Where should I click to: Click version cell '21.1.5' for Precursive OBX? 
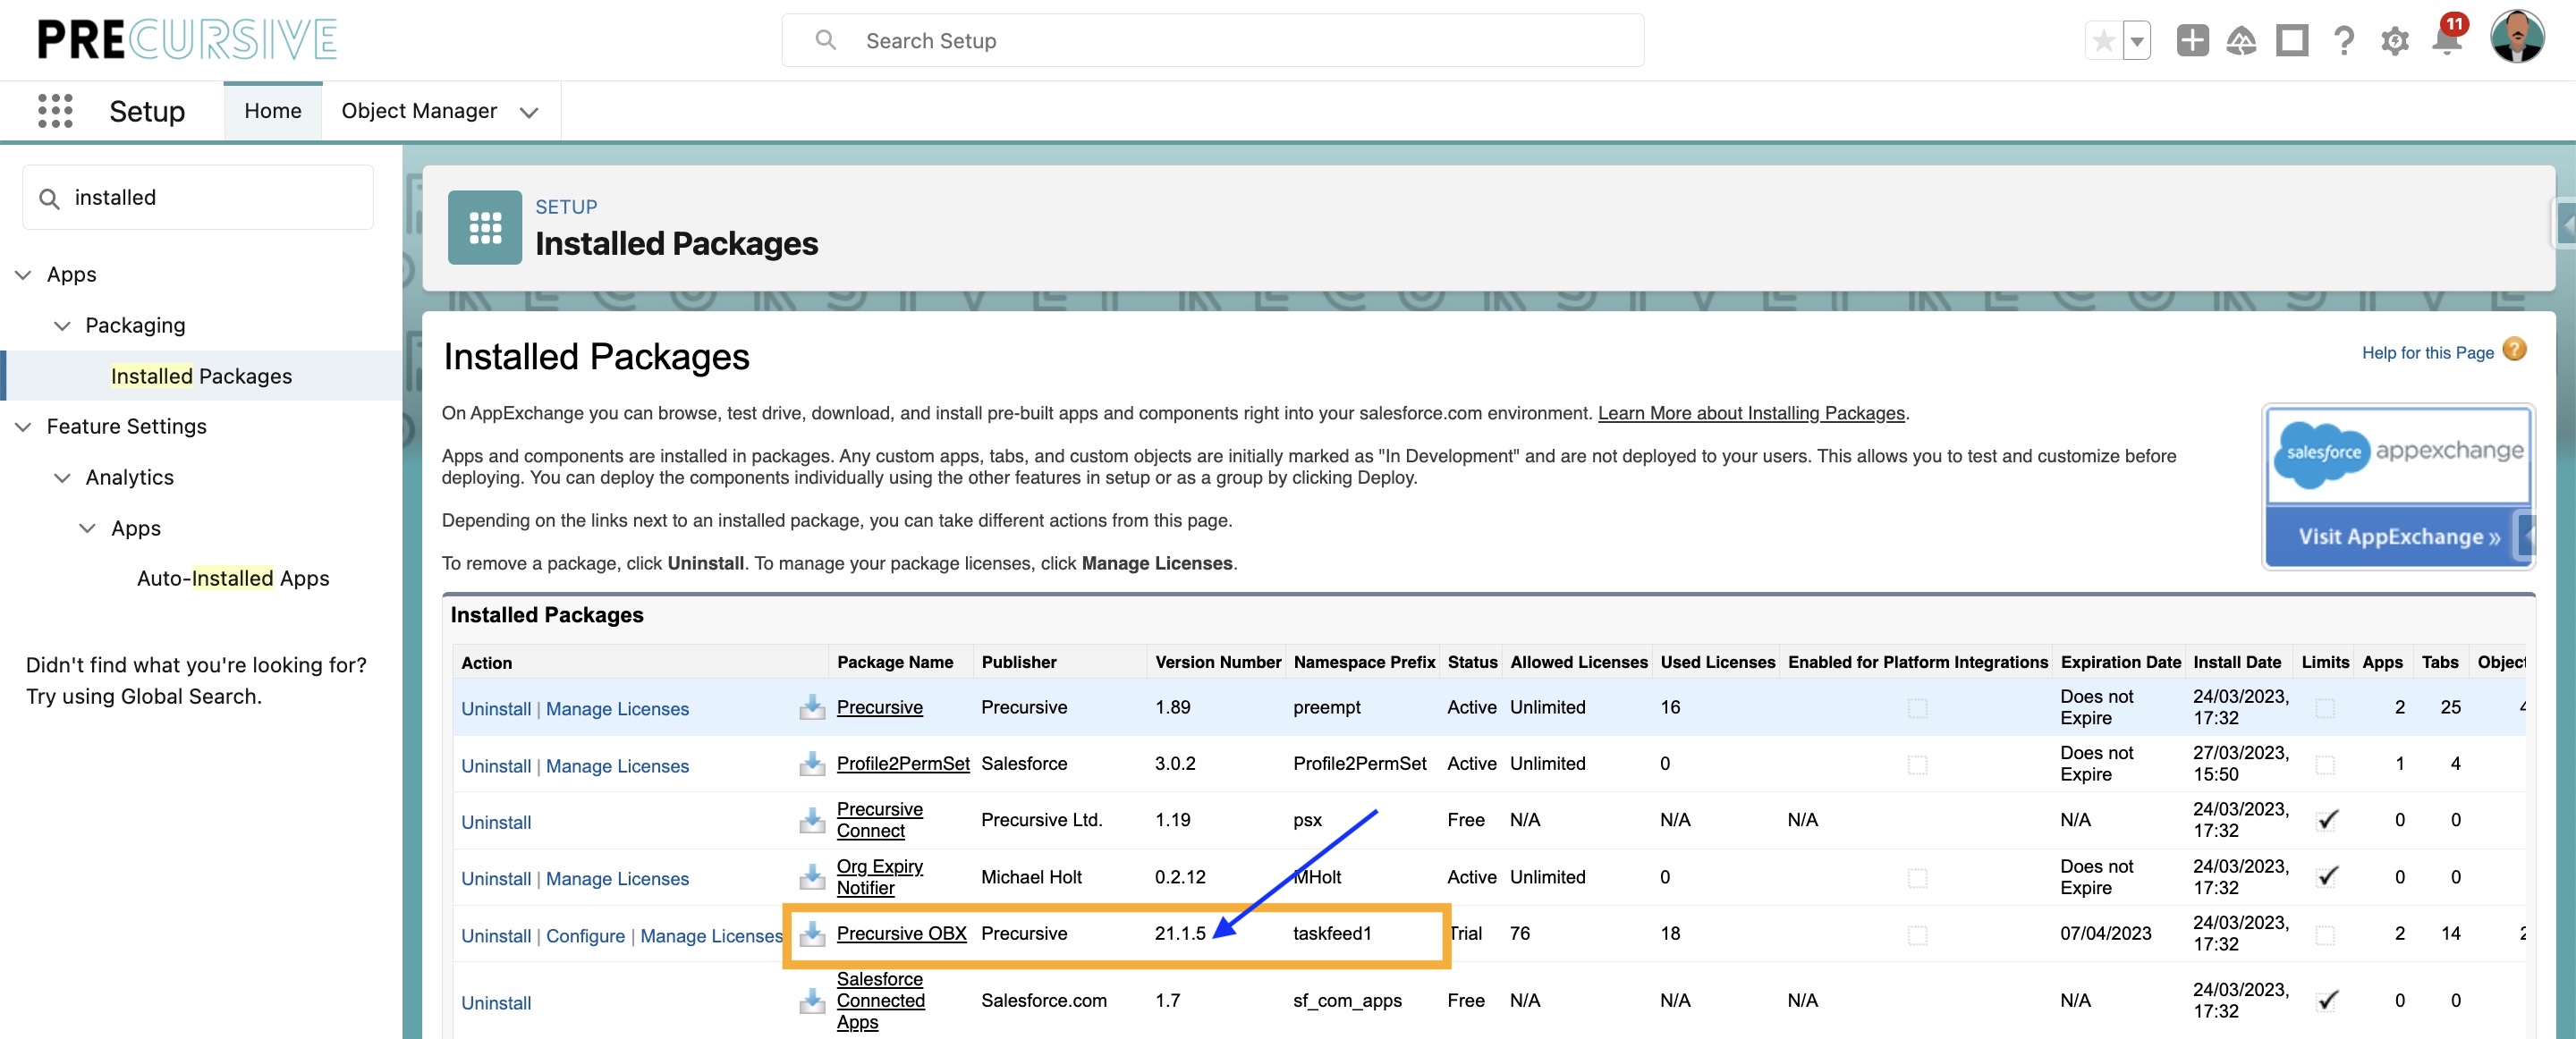[1180, 934]
